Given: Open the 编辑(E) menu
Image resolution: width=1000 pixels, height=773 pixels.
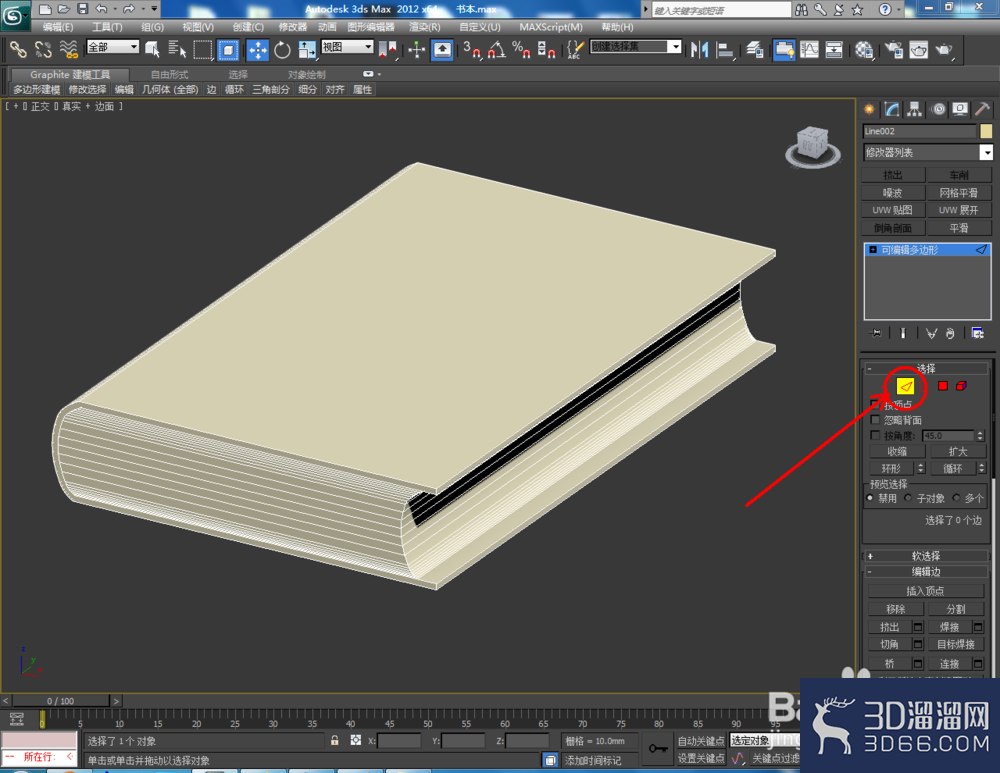Looking at the screenshot, I should 58,27.
